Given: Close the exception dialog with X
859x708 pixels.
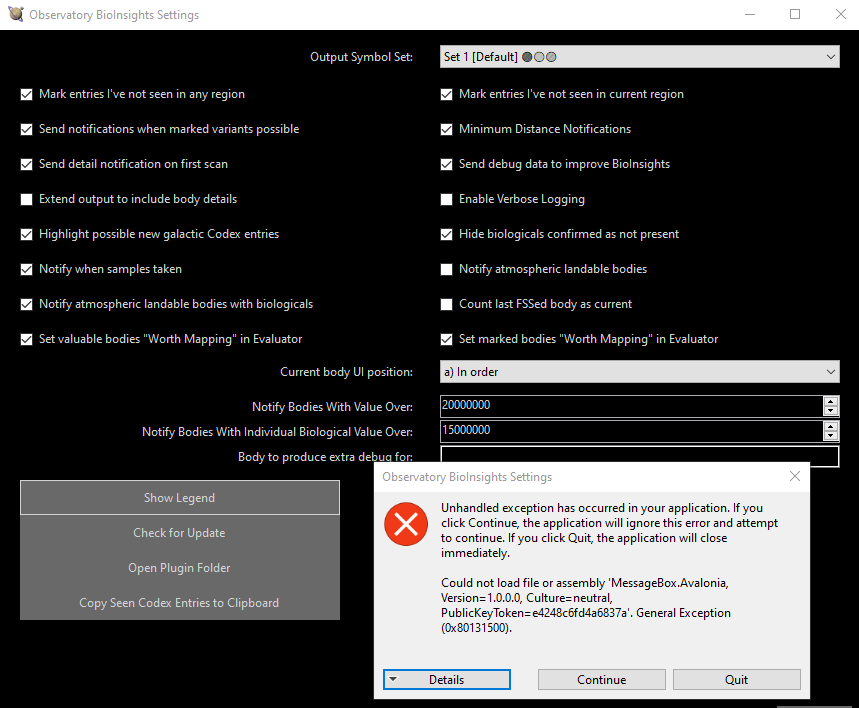Looking at the screenshot, I should (795, 476).
